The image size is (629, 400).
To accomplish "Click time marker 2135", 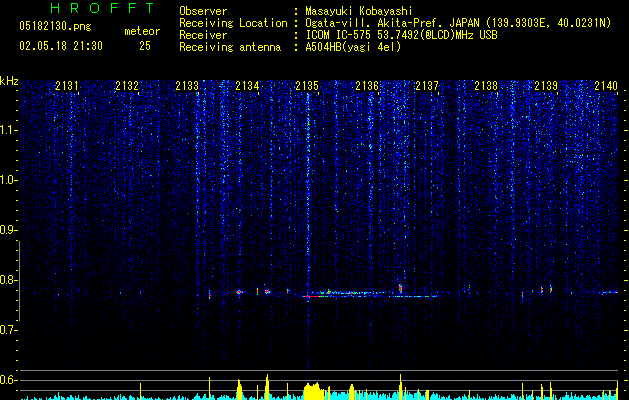I will click(307, 86).
